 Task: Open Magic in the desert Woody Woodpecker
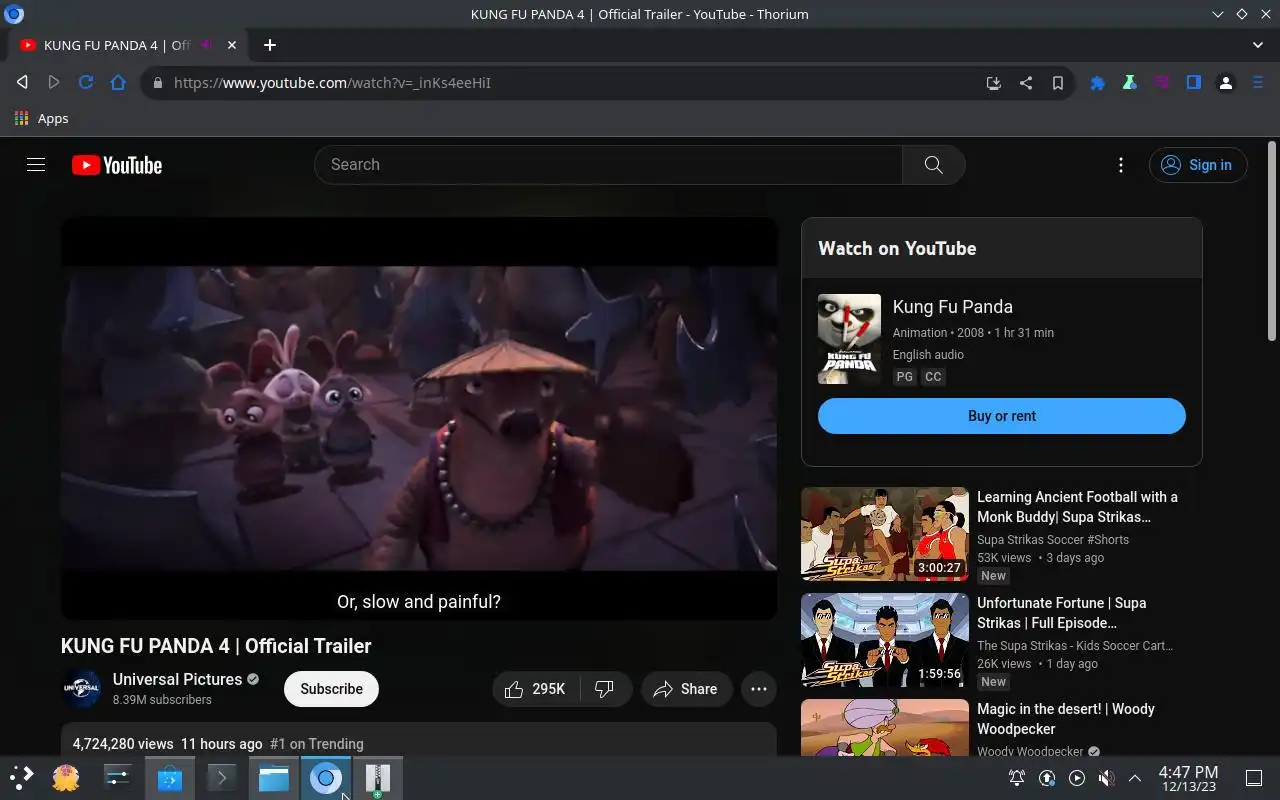point(1066,719)
